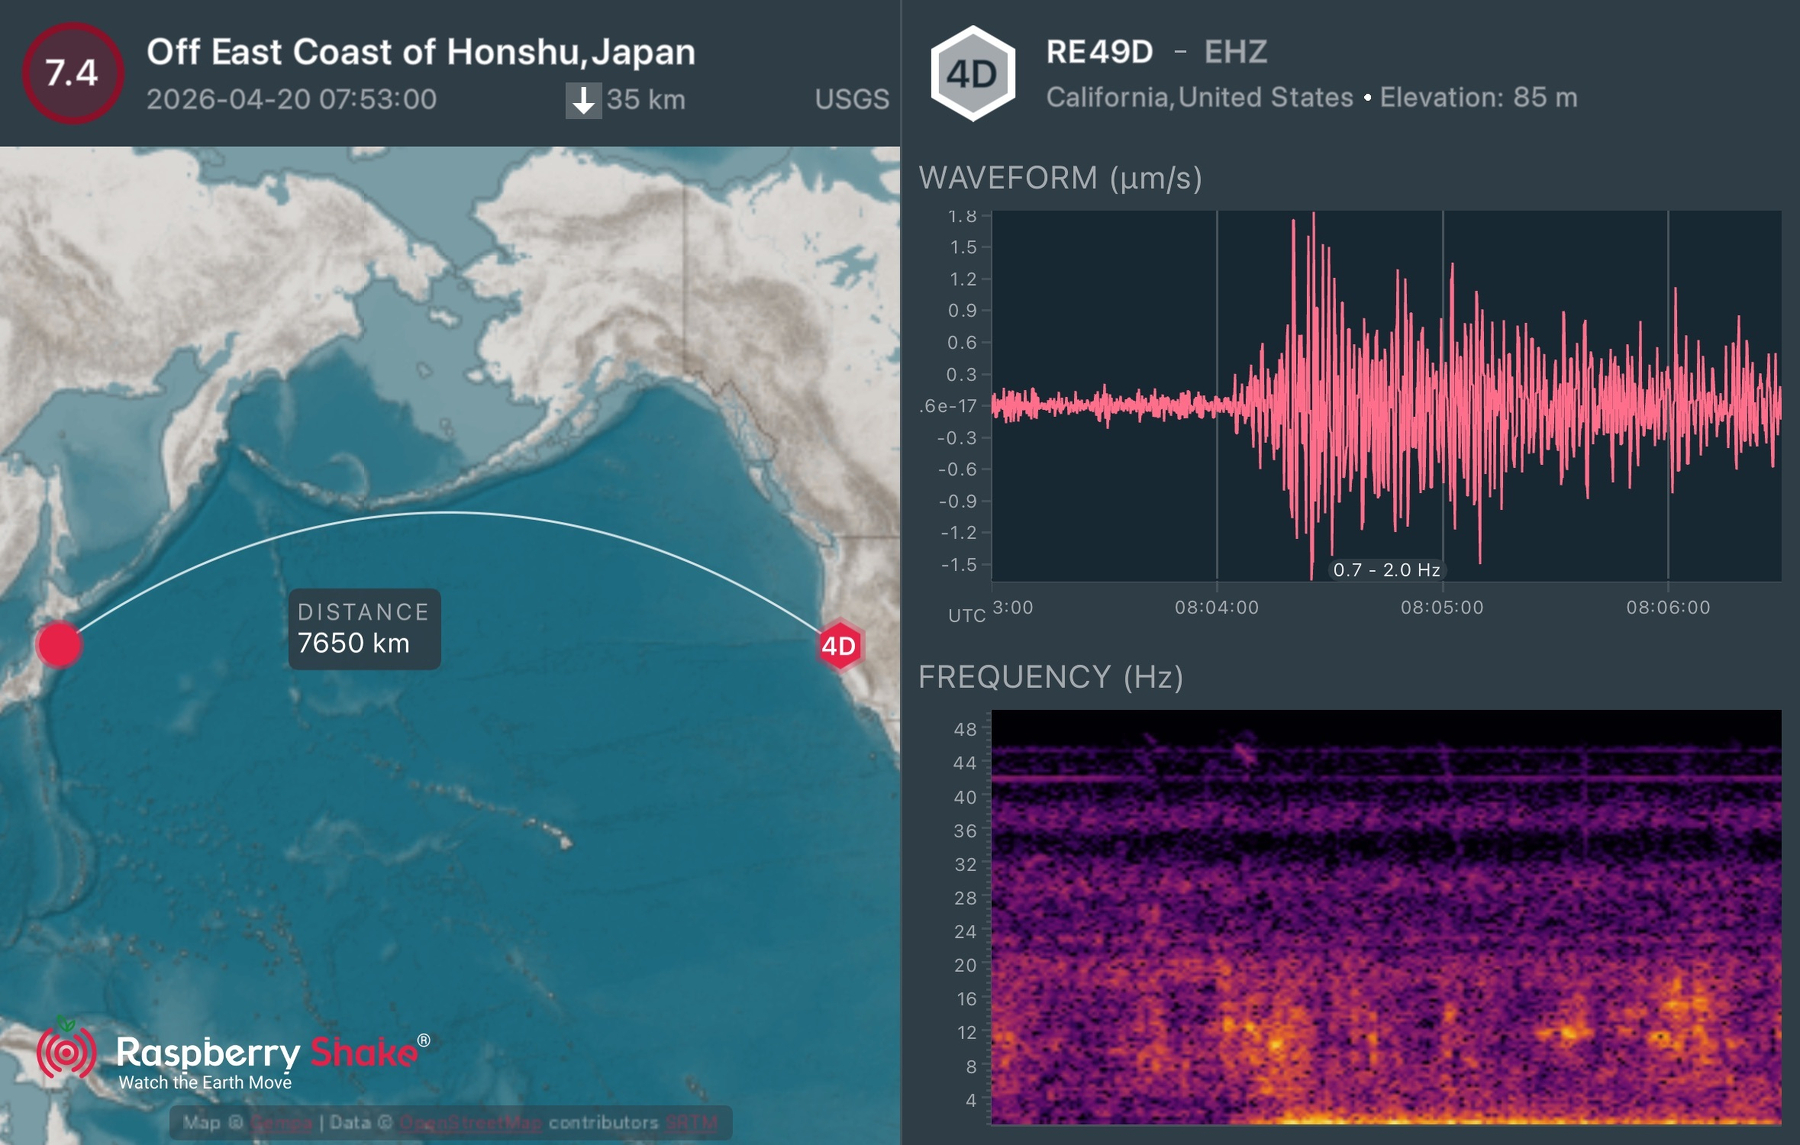Toggle the UTC time display
The height and width of the screenshot is (1145, 1800).
pos(967,616)
